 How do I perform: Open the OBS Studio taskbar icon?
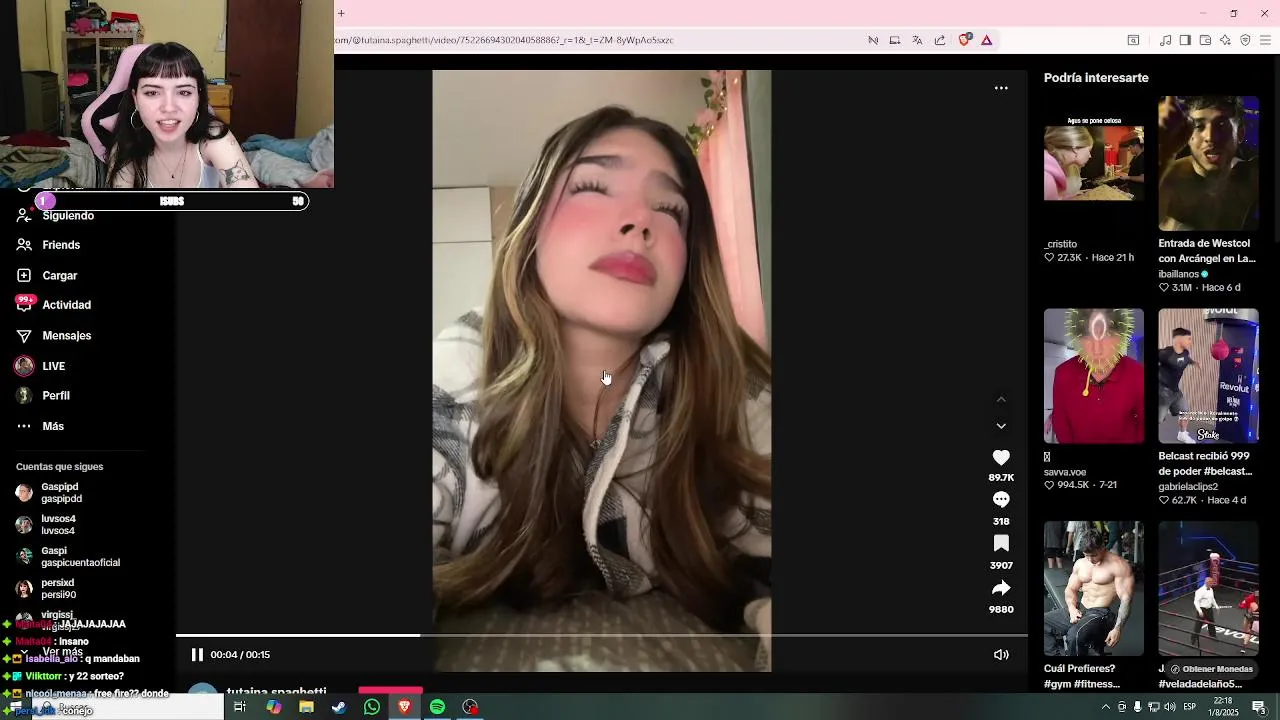click(470, 707)
